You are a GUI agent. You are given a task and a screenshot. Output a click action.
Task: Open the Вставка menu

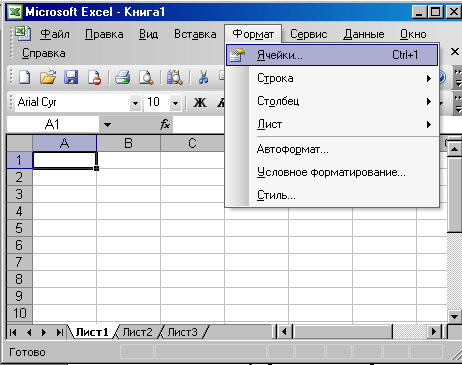point(195,34)
